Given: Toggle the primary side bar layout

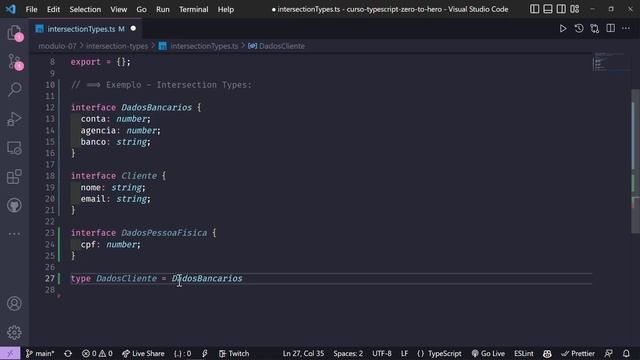Looking at the screenshot, I should click(534, 9).
